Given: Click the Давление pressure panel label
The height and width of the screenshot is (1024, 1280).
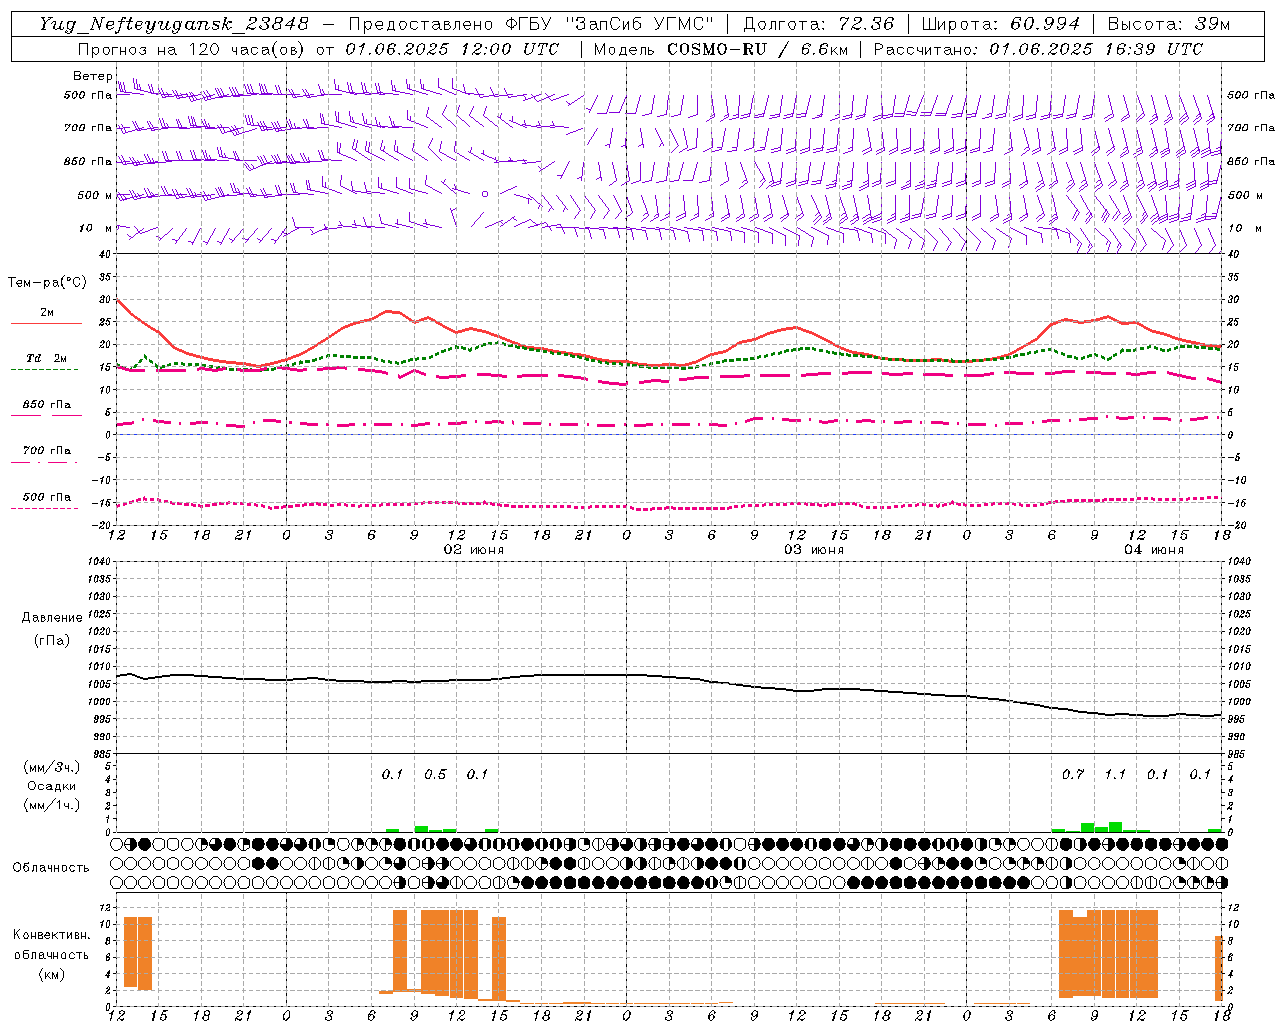Looking at the screenshot, I should 52,618.
